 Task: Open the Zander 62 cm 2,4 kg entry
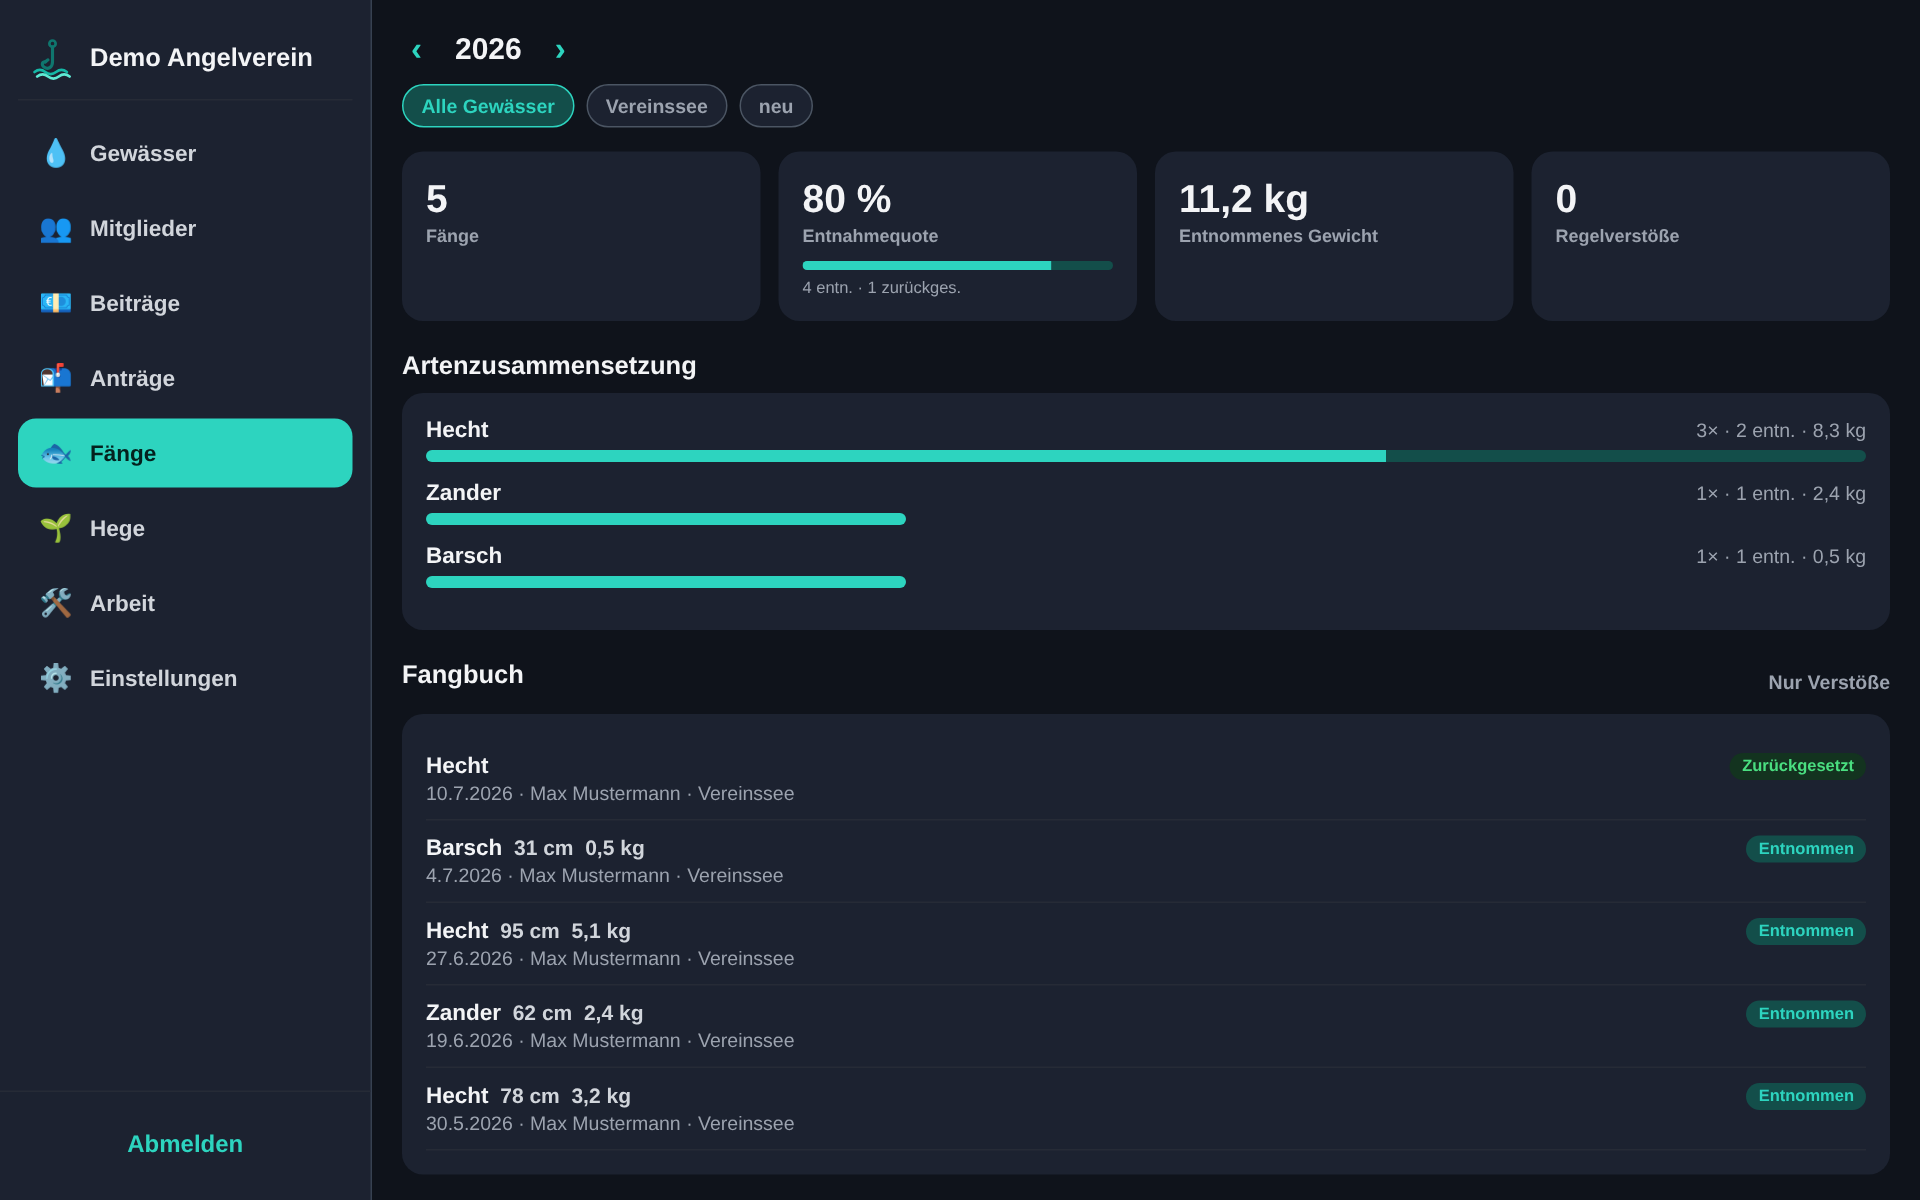1145,1026
